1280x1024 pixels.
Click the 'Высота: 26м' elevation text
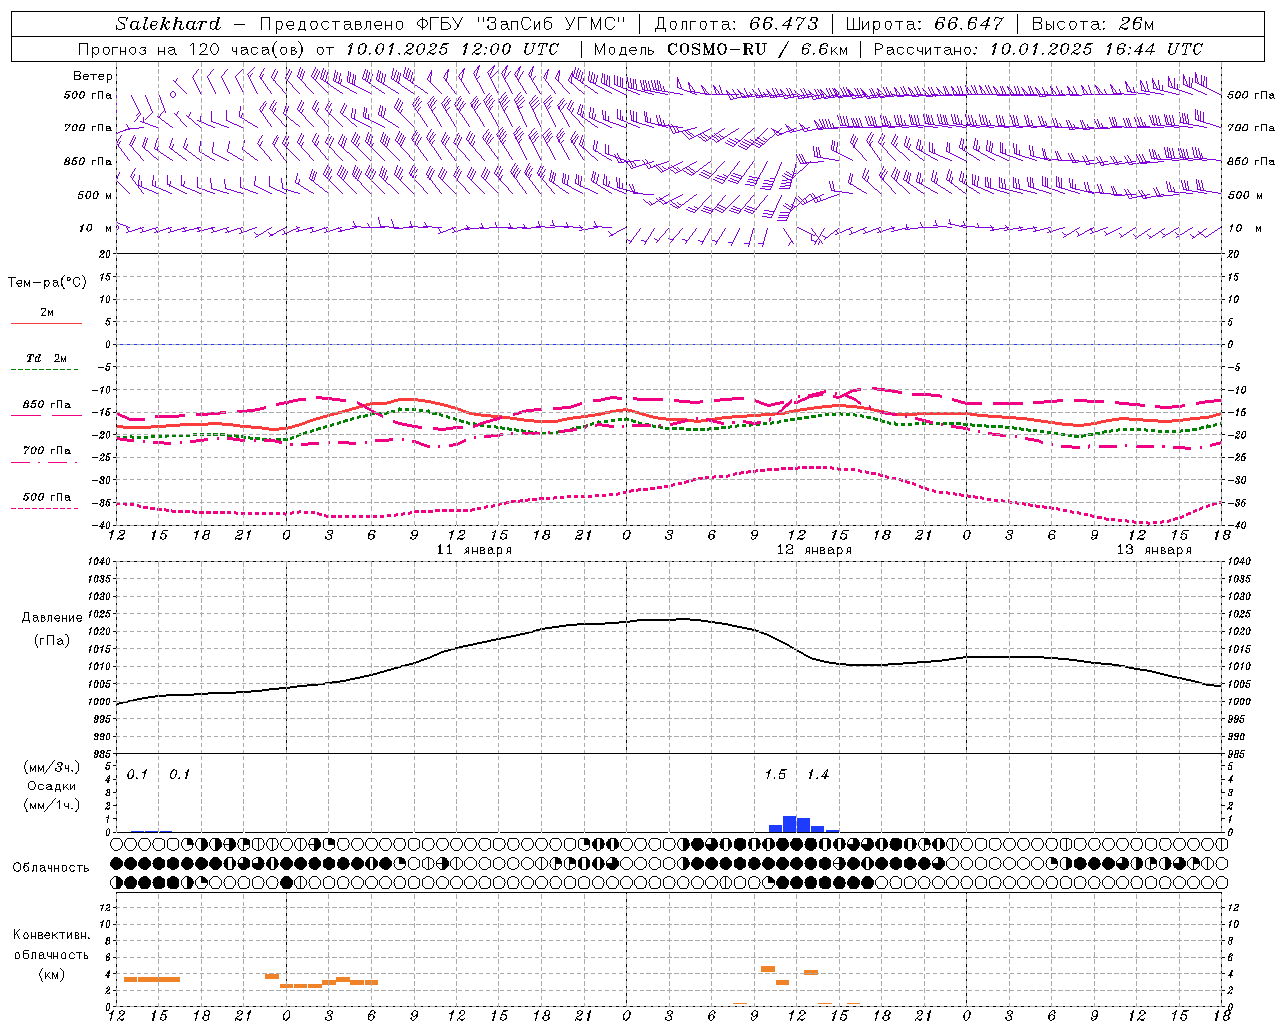coord(1093,24)
